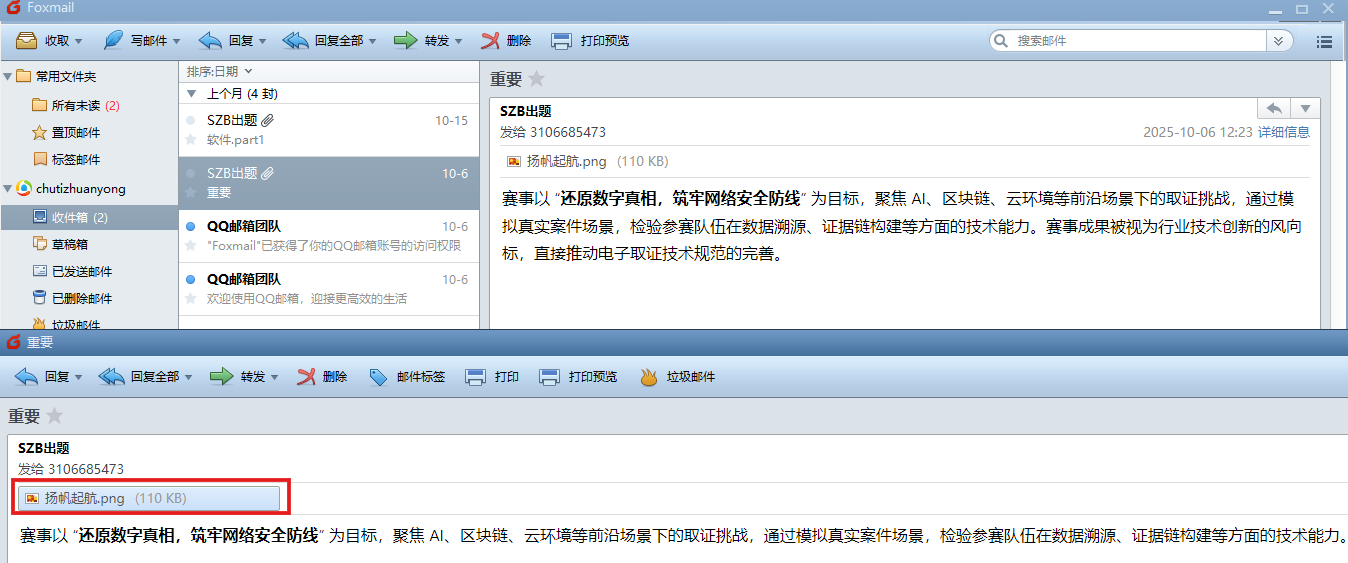Click 邮件标签 tag icon in lower window

click(378, 377)
